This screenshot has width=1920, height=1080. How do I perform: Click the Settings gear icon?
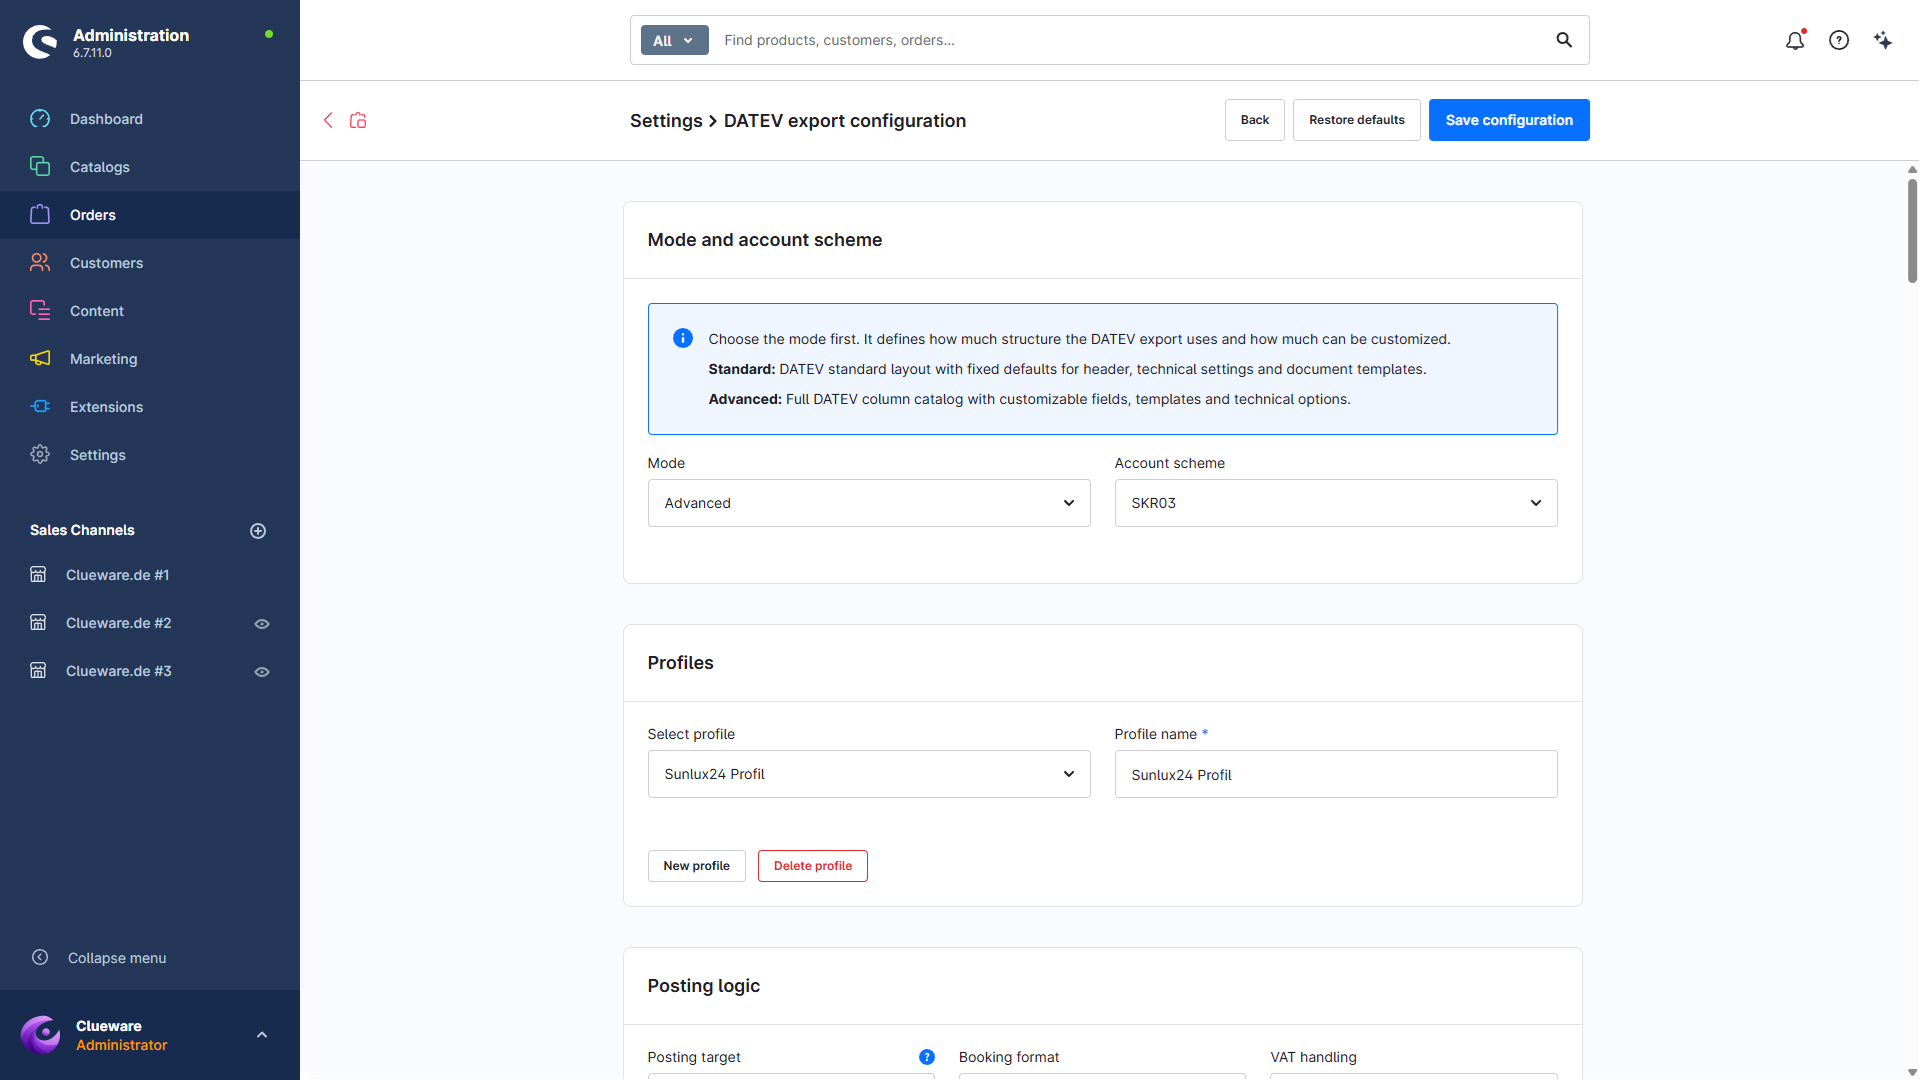point(40,455)
